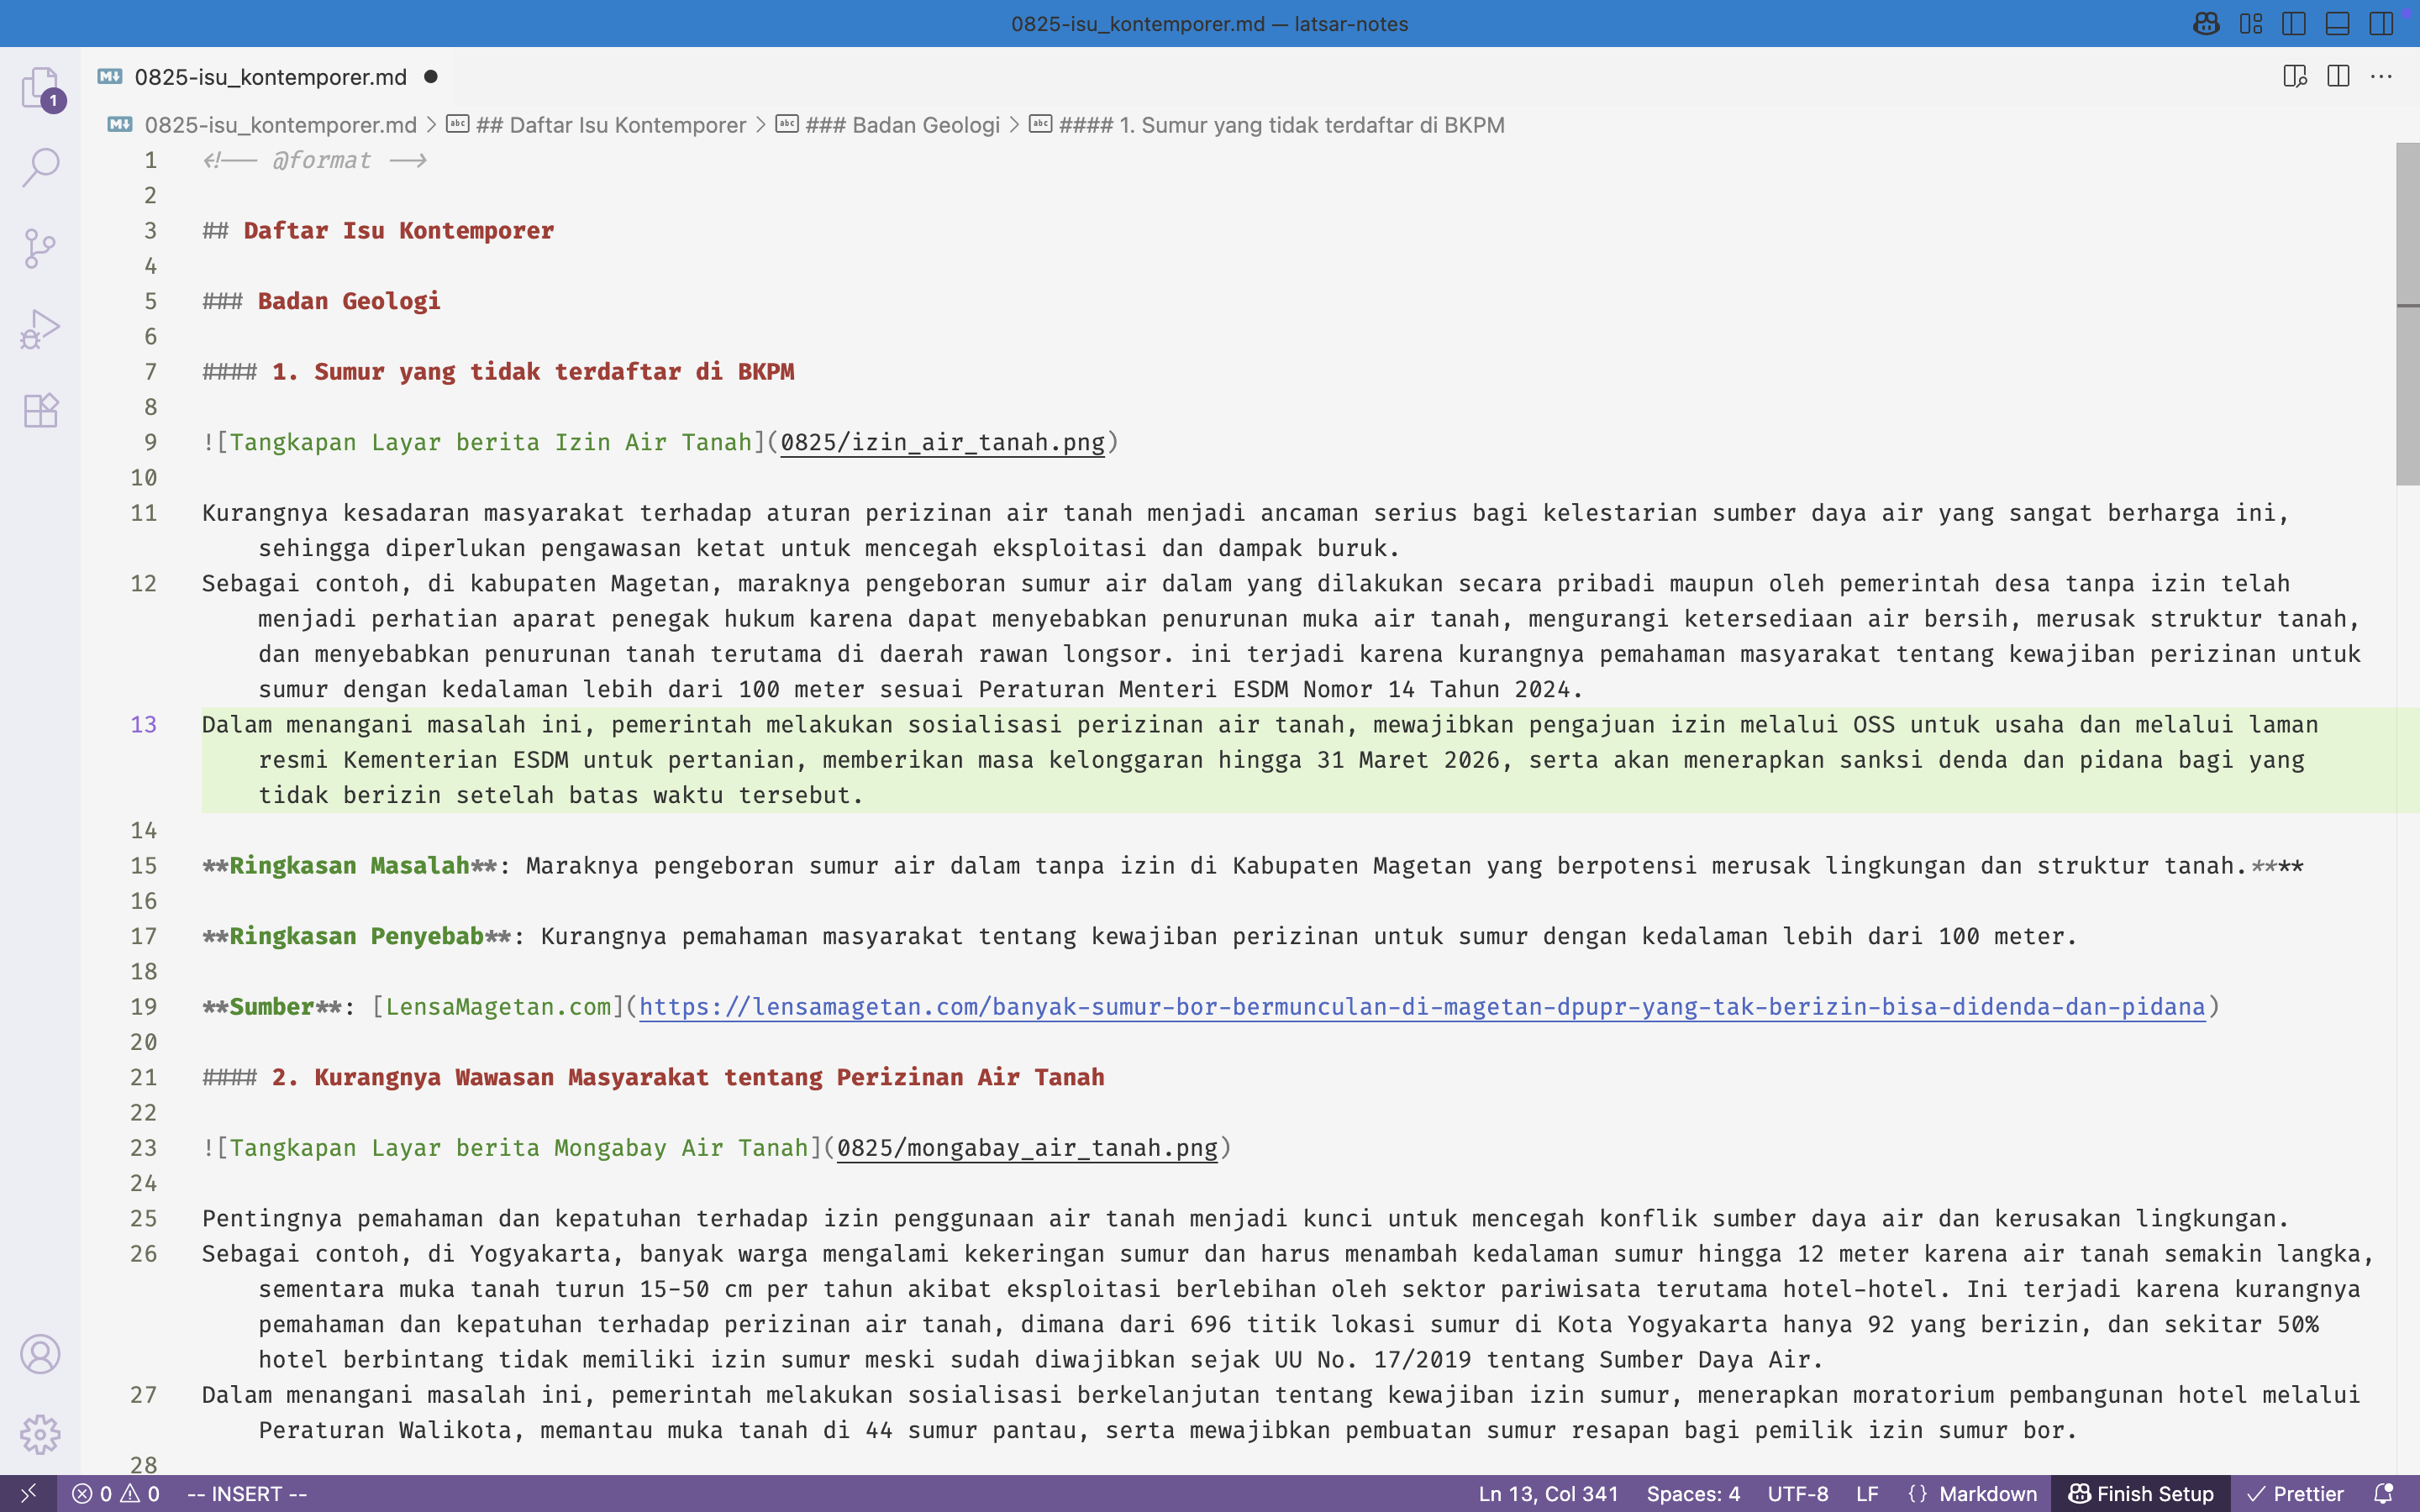Image resolution: width=2420 pixels, height=1512 pixels.
Task: Toggle the bottom panel visibility
Action: [2337, 24]
